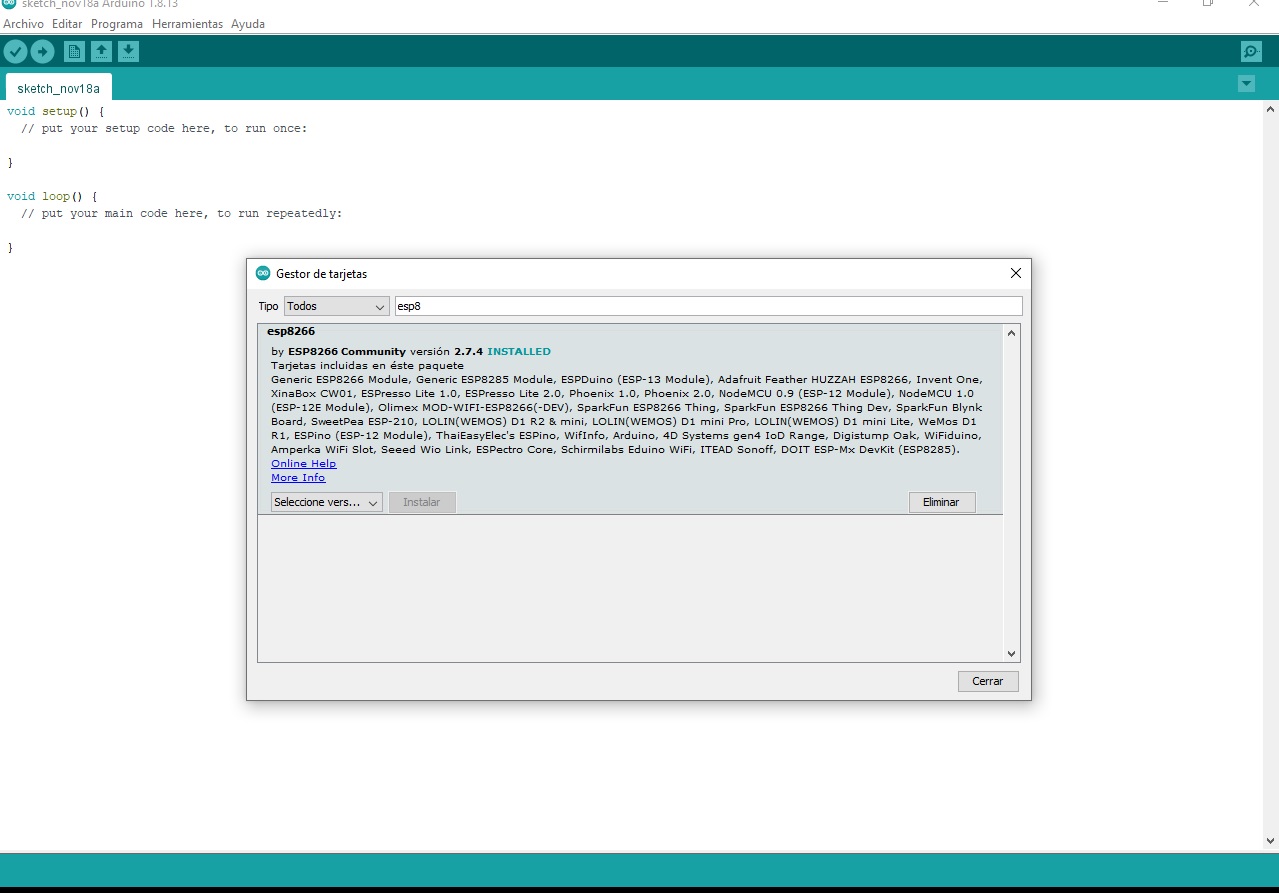Select the esp8266 package title
The image size is (1279, 893).
tap(291, 331)
